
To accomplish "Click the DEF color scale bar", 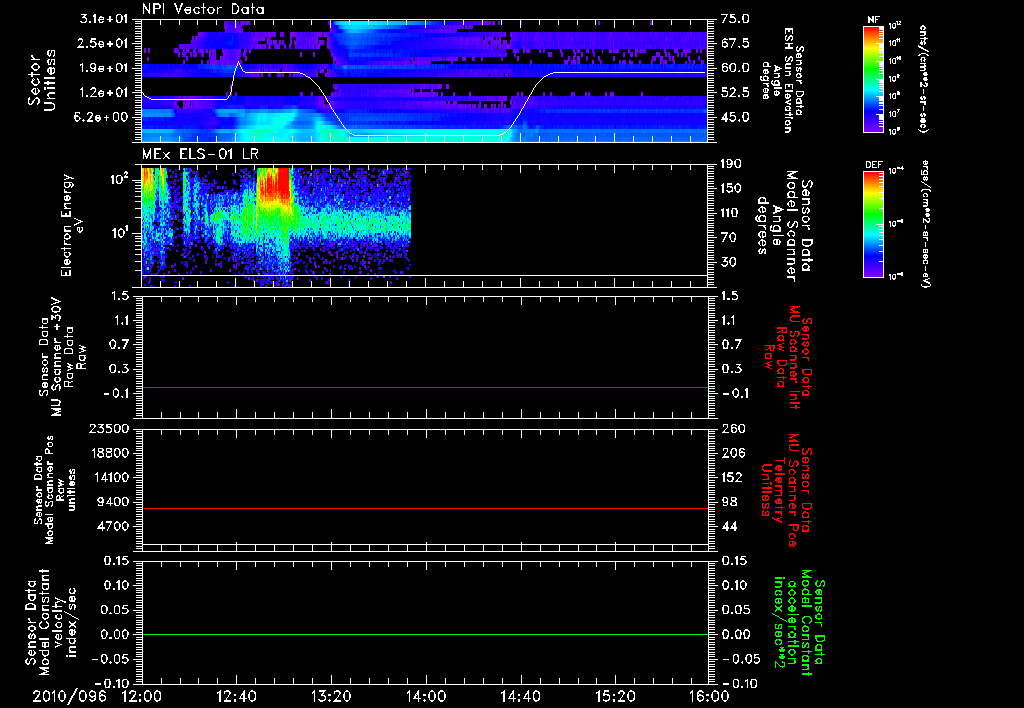I will 873,224.
